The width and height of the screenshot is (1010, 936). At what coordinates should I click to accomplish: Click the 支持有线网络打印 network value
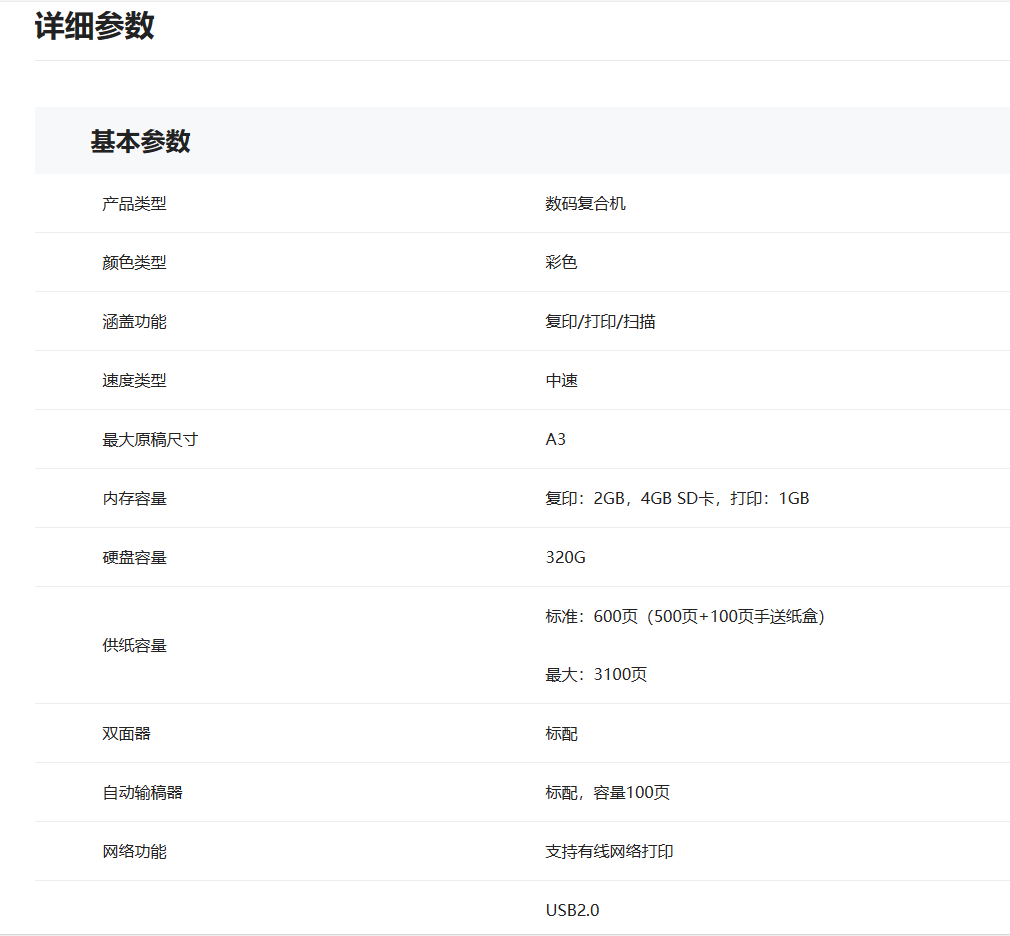[x=609, y=852]
